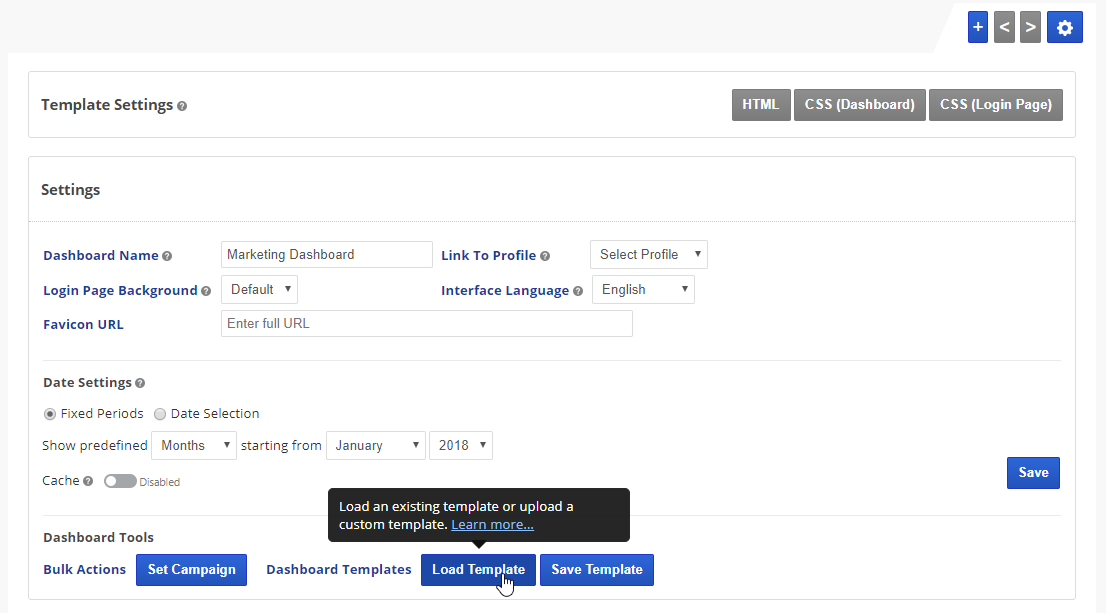
Task: Click help icon next to Template Settings
Action: 182,106
